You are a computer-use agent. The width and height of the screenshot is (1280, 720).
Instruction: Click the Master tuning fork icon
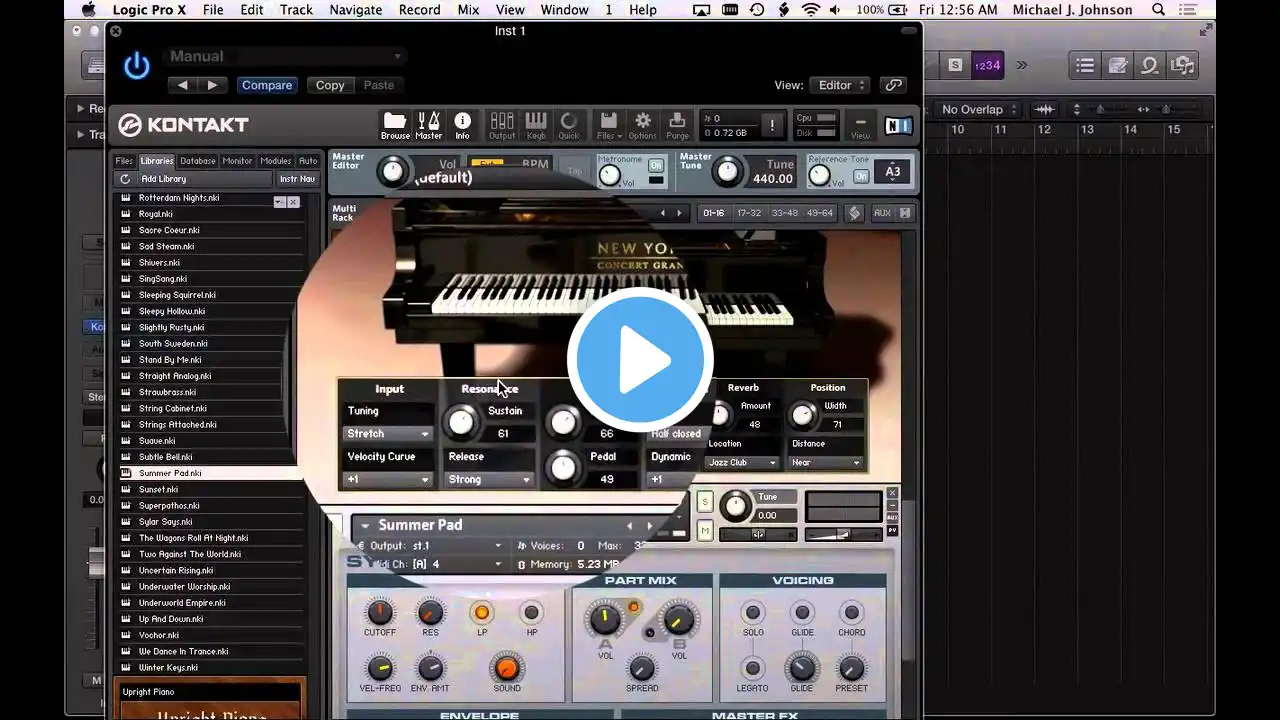[x=428, y=123]
